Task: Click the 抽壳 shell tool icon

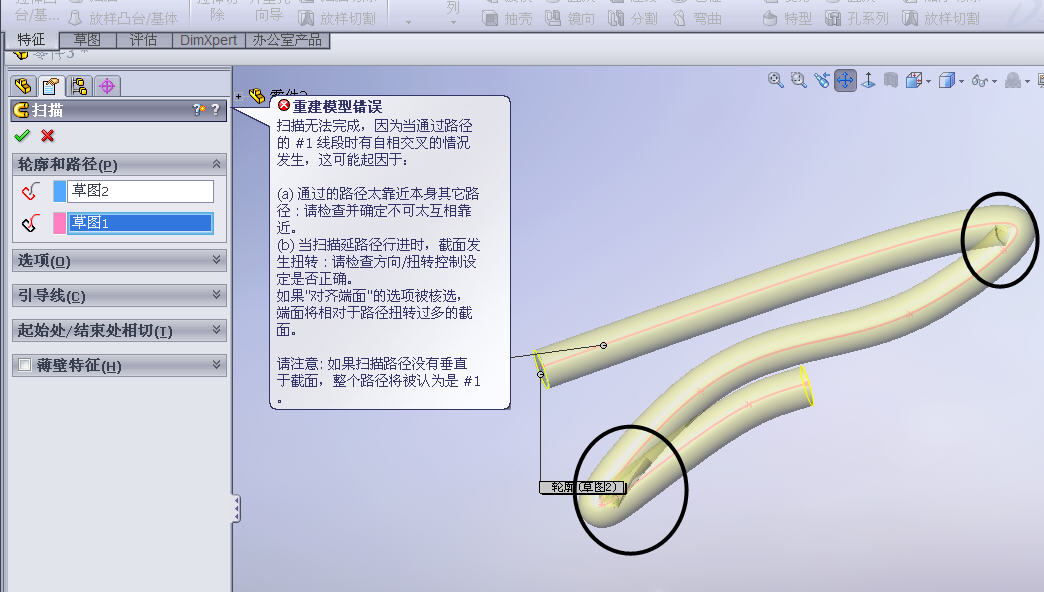Action: click(x=490, y=19)
